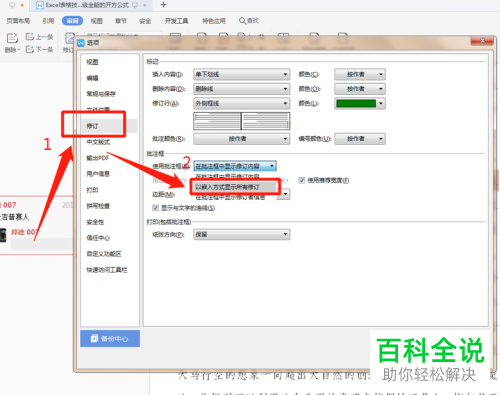Image resolution: width=500 pixels, height=395 pixels.
Task: Click the W document icon on the Excel tab
Action: coord(40,5)
